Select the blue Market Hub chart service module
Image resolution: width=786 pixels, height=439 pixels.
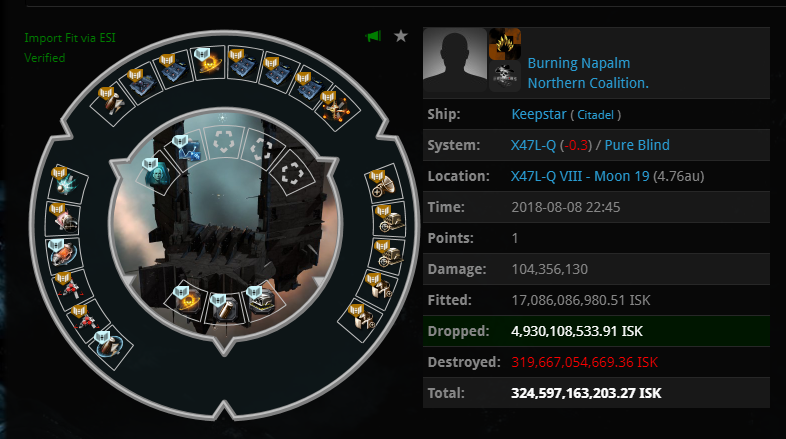pyautogui.click(x=188, y=148)
